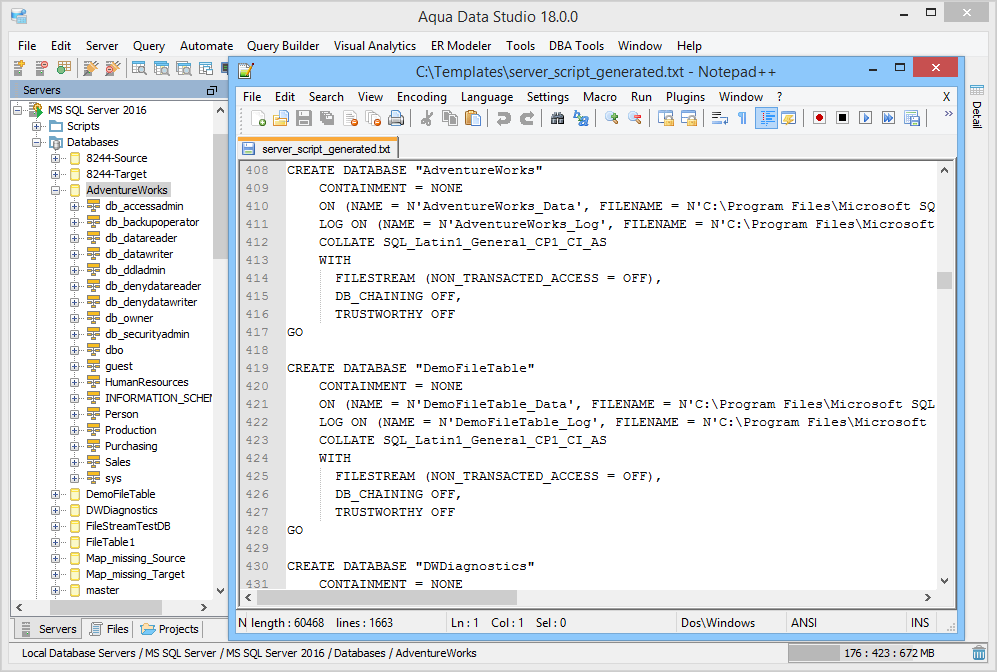Click the INS insert mode status bar field
Image resolution: width=997 pixels, height=672 pixels.
tap(920, 623)
